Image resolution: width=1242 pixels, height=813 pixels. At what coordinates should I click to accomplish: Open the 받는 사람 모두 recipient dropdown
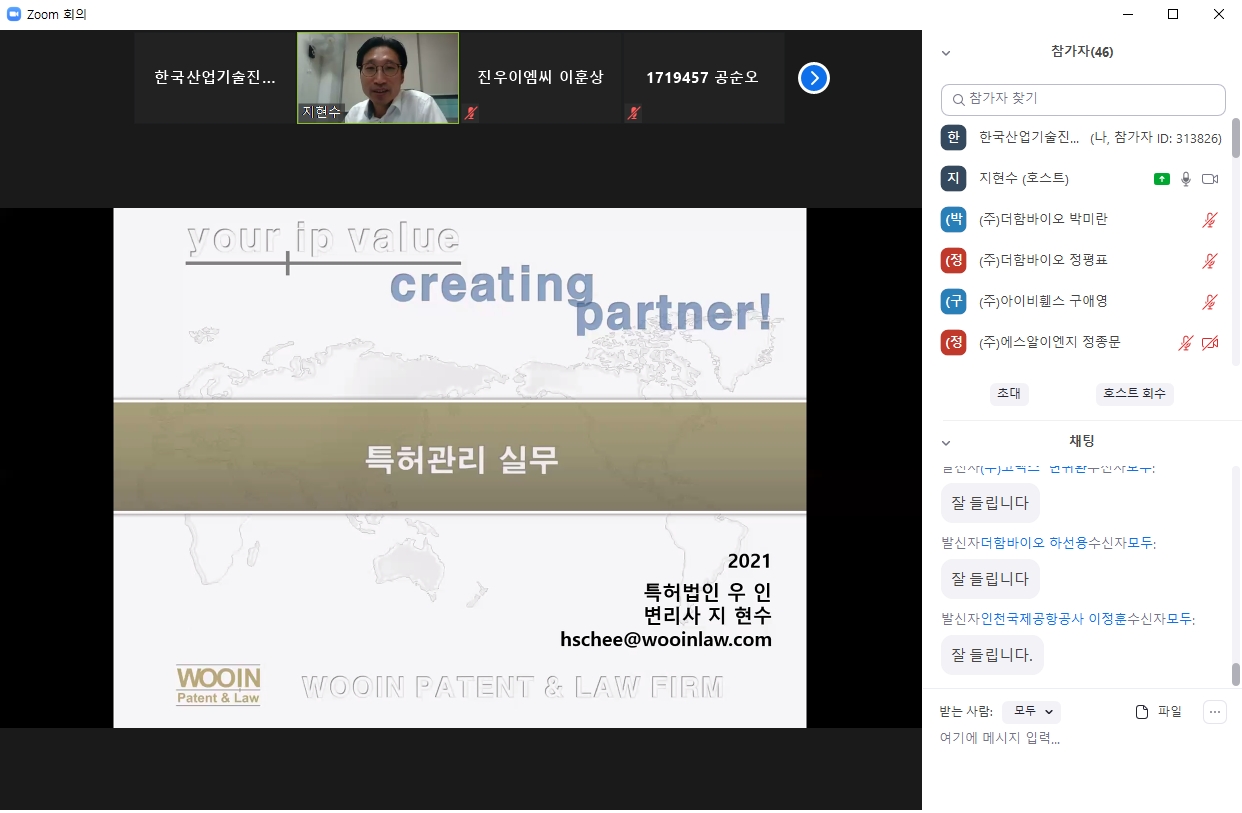coord(1031,712)
